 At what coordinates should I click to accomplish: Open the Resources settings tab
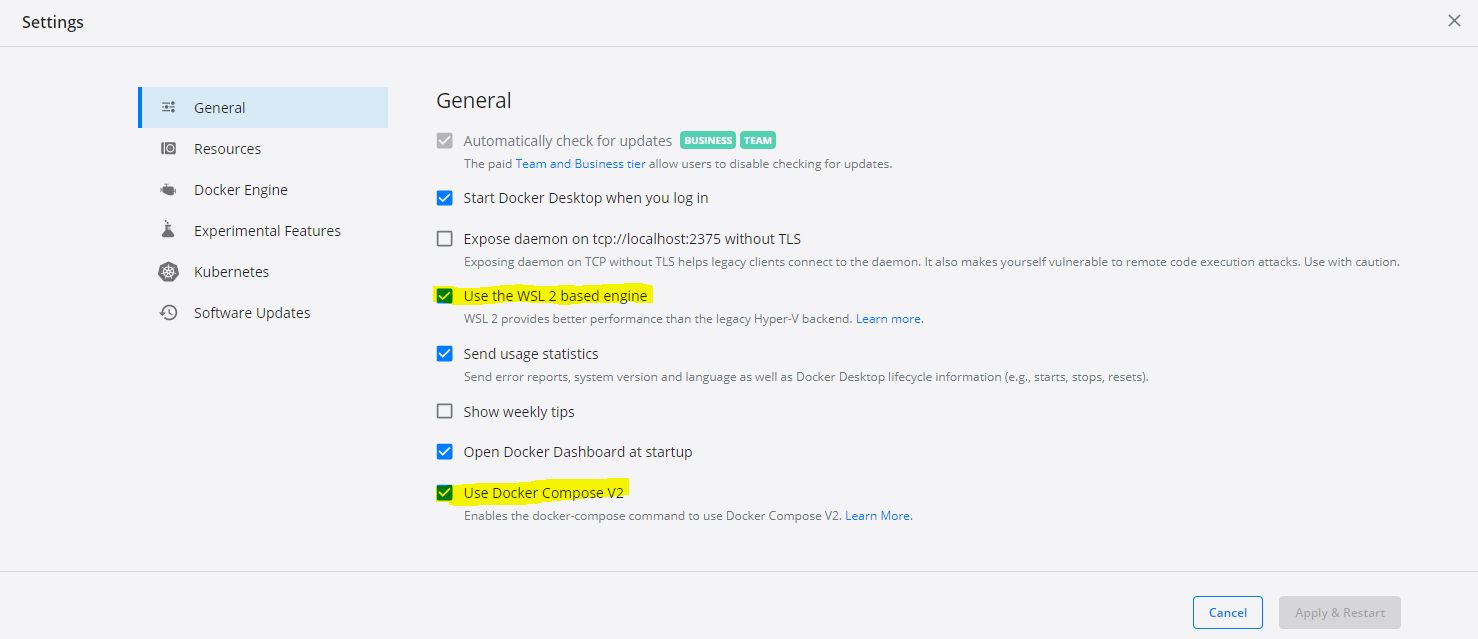[x=263, y=148]
